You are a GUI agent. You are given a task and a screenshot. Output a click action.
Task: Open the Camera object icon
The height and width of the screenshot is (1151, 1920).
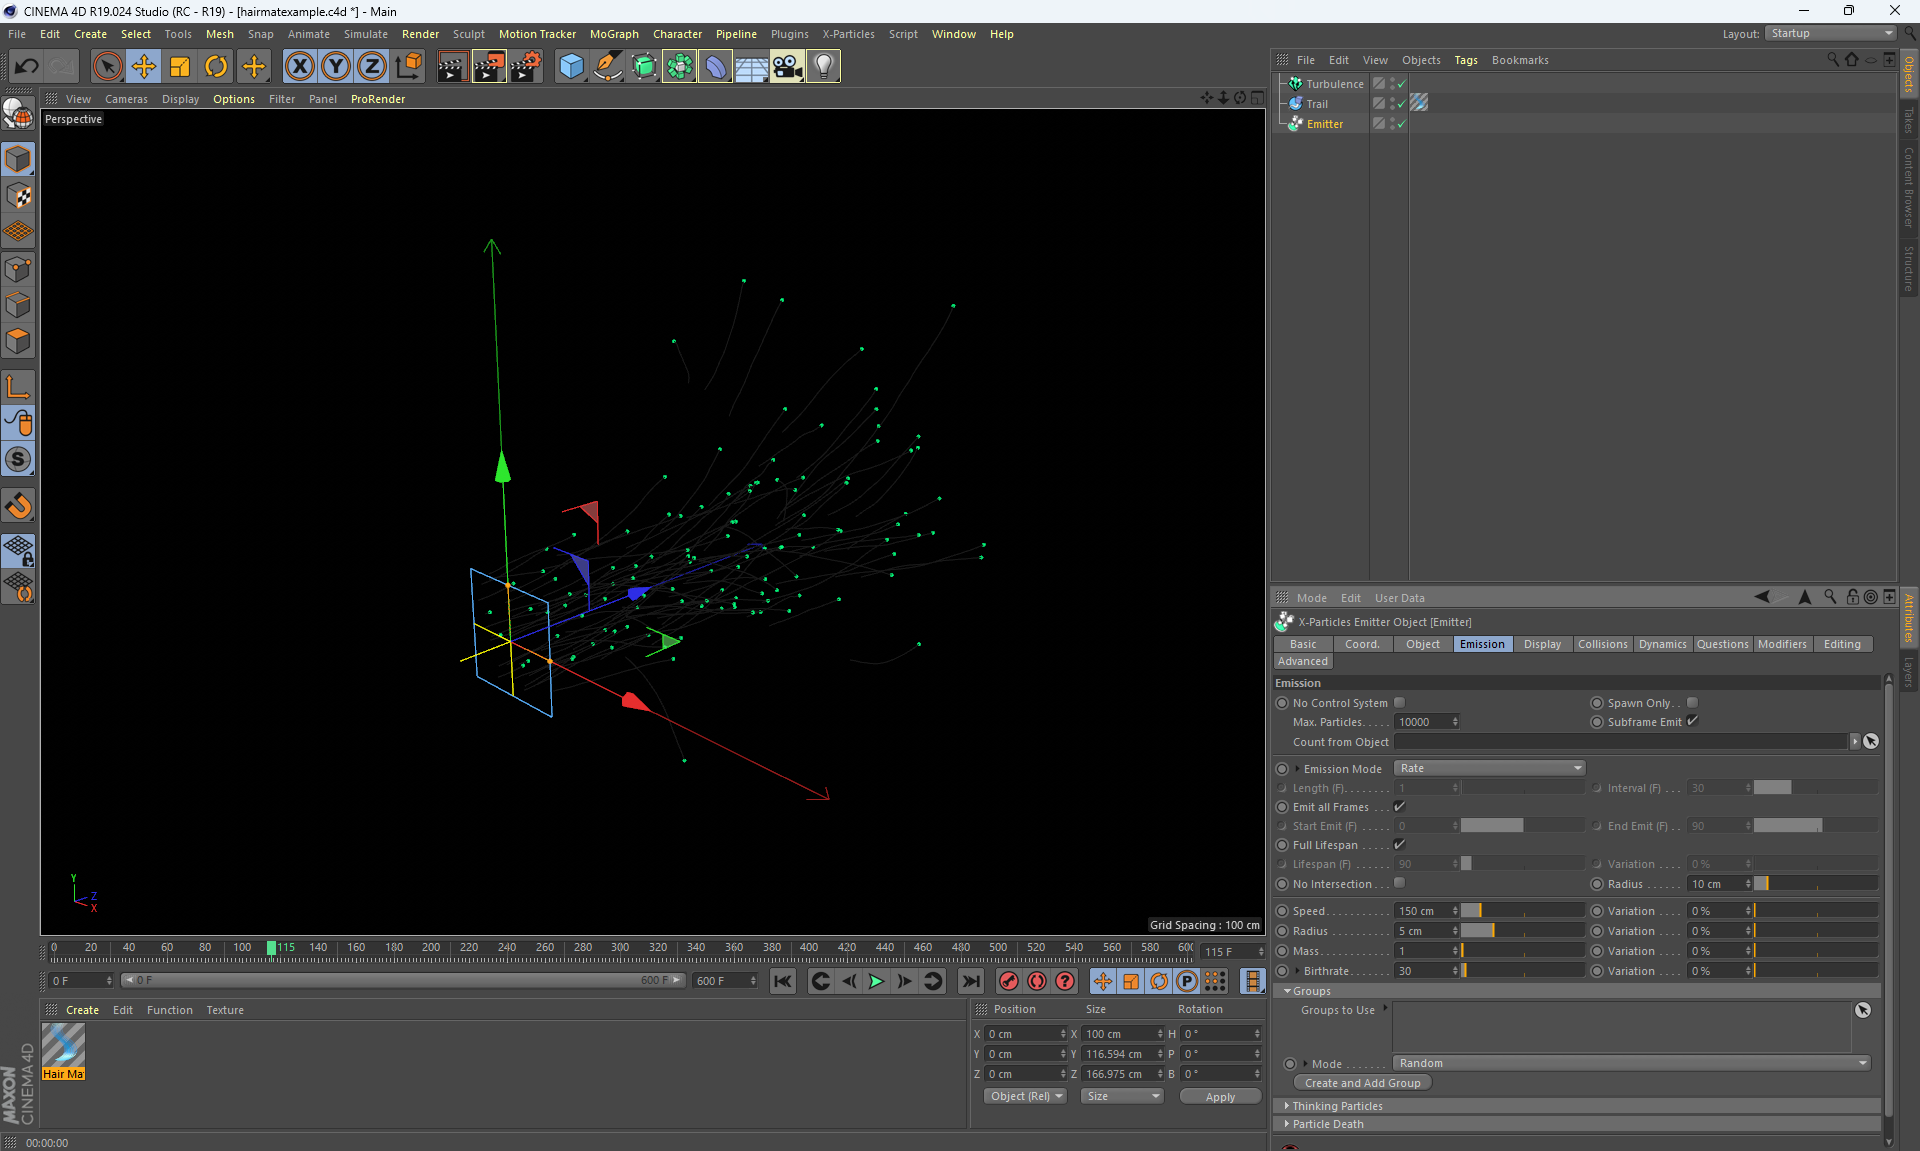pos(787,67)
